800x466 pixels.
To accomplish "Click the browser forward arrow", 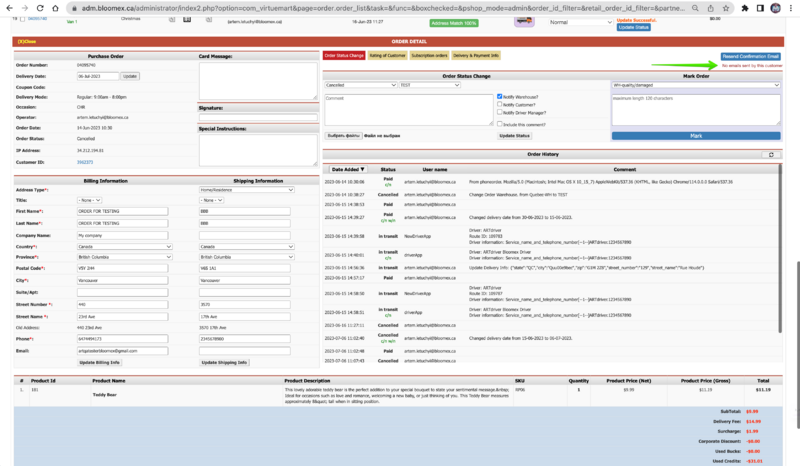I will 24,8.
